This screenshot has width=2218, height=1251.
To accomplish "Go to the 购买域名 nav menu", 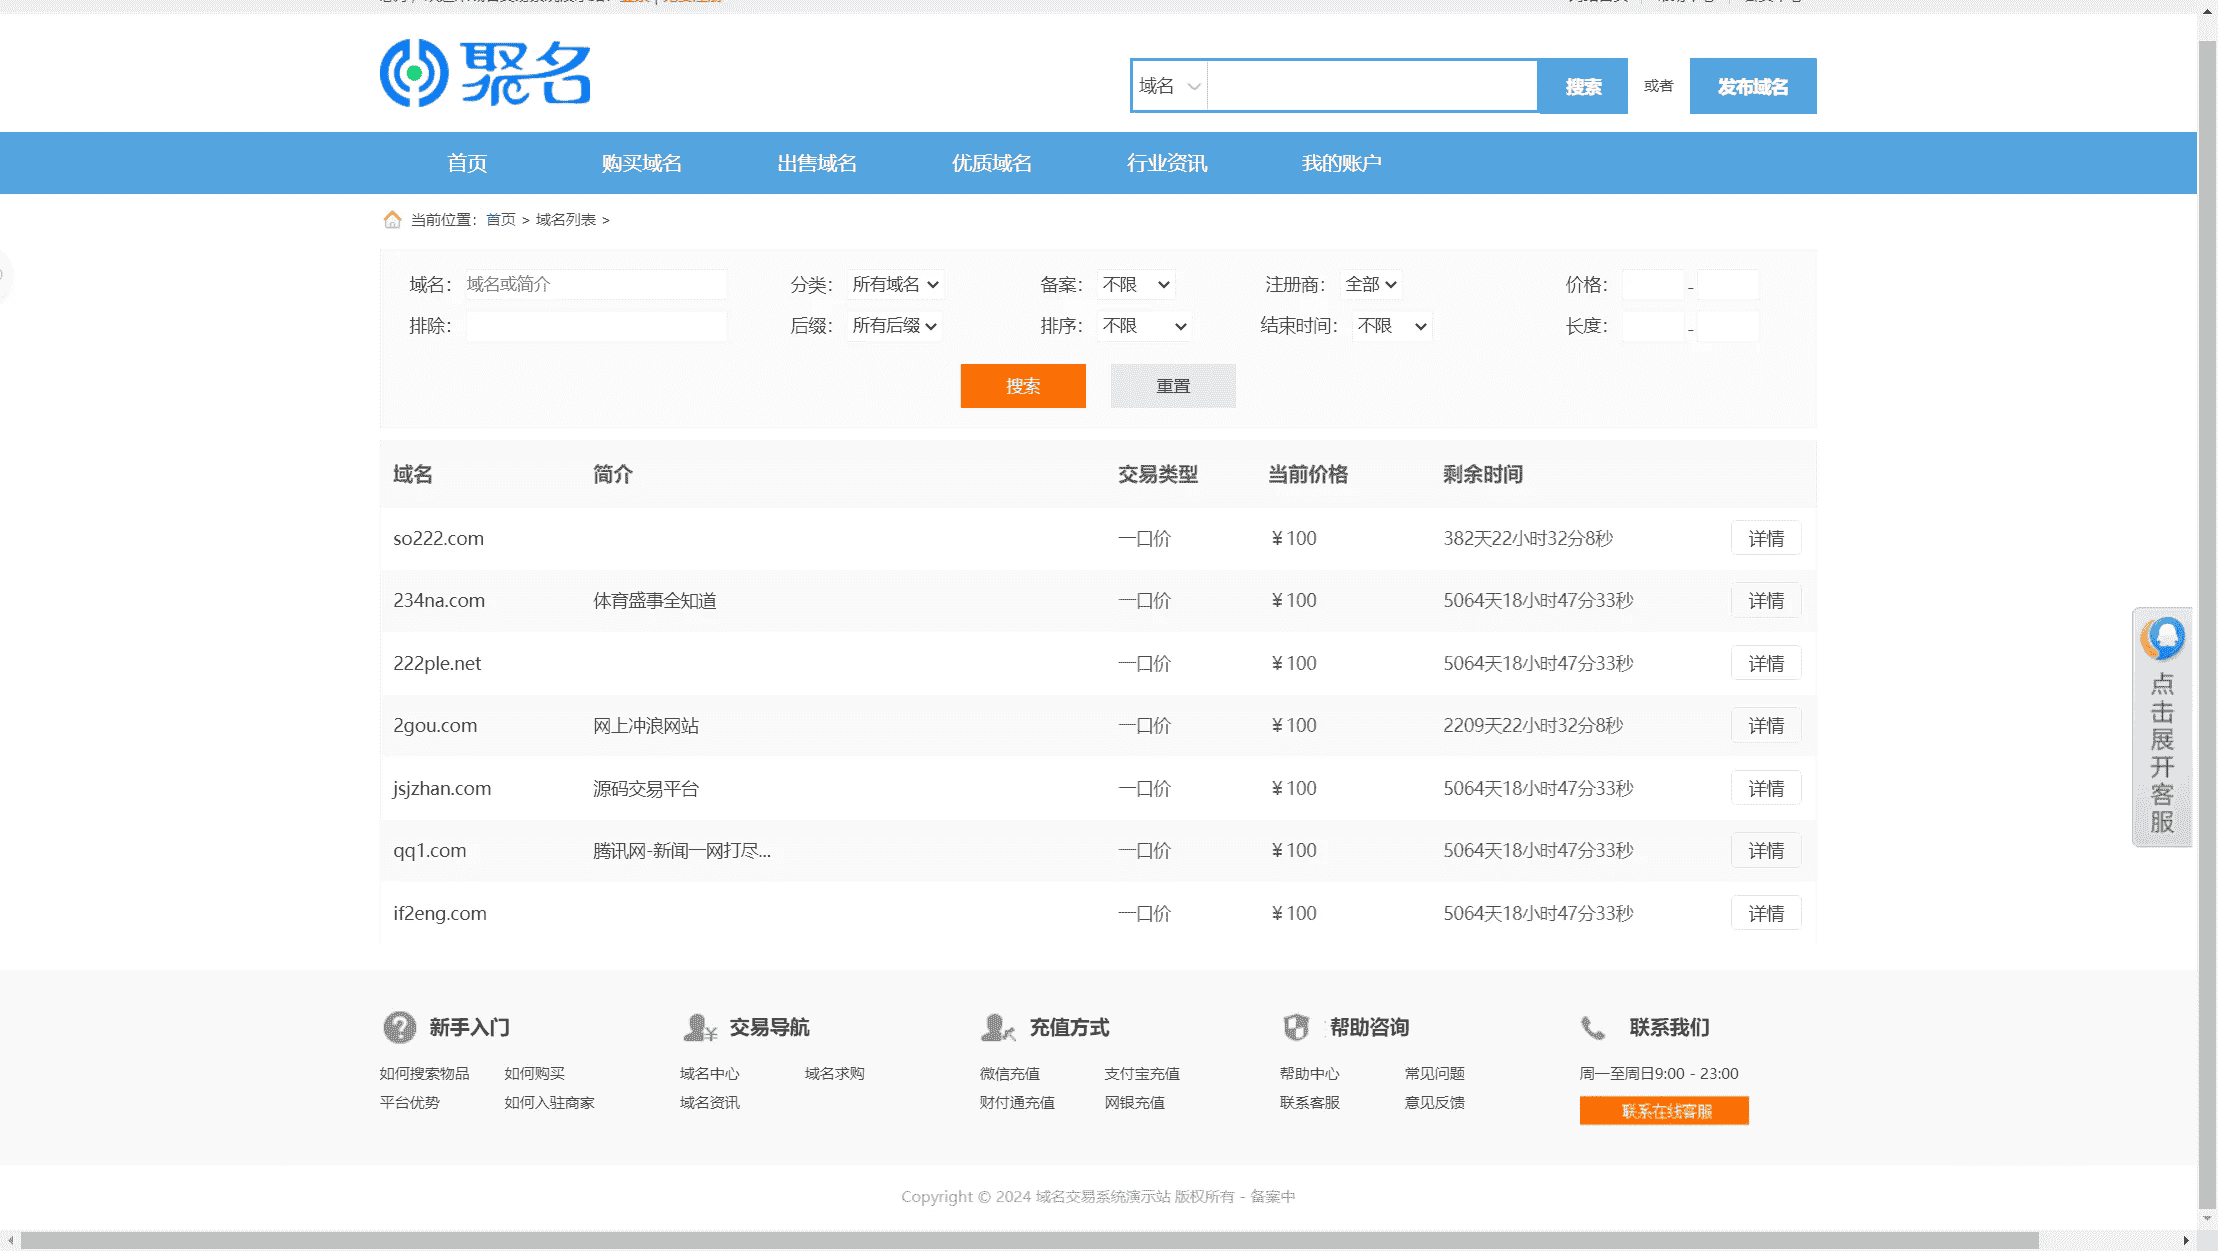I will [641, 163].
